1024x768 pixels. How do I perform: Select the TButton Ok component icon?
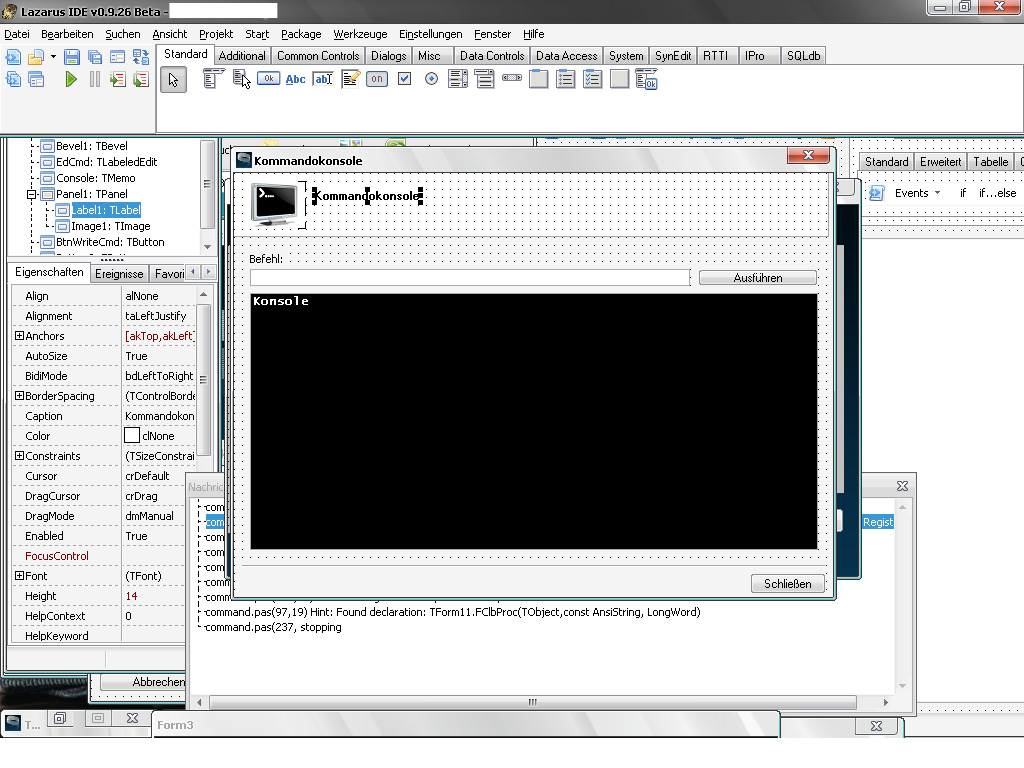(268, 79)
